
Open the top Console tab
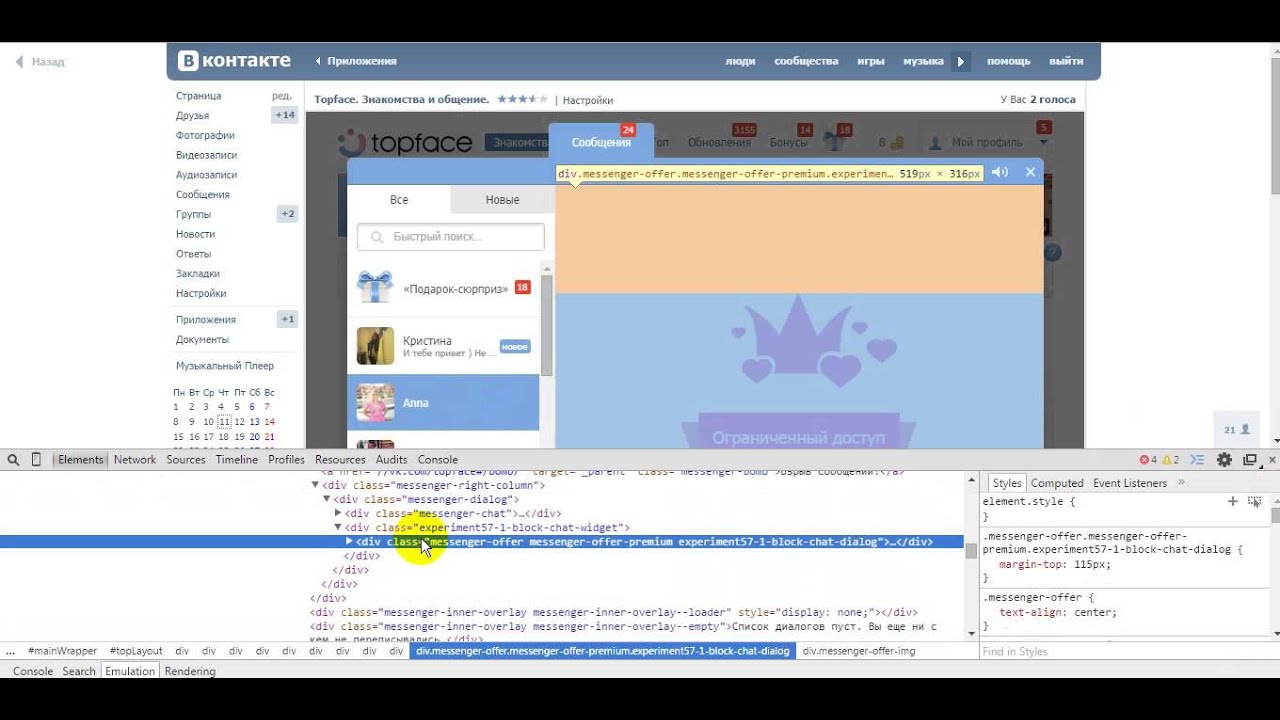point(438,460)
